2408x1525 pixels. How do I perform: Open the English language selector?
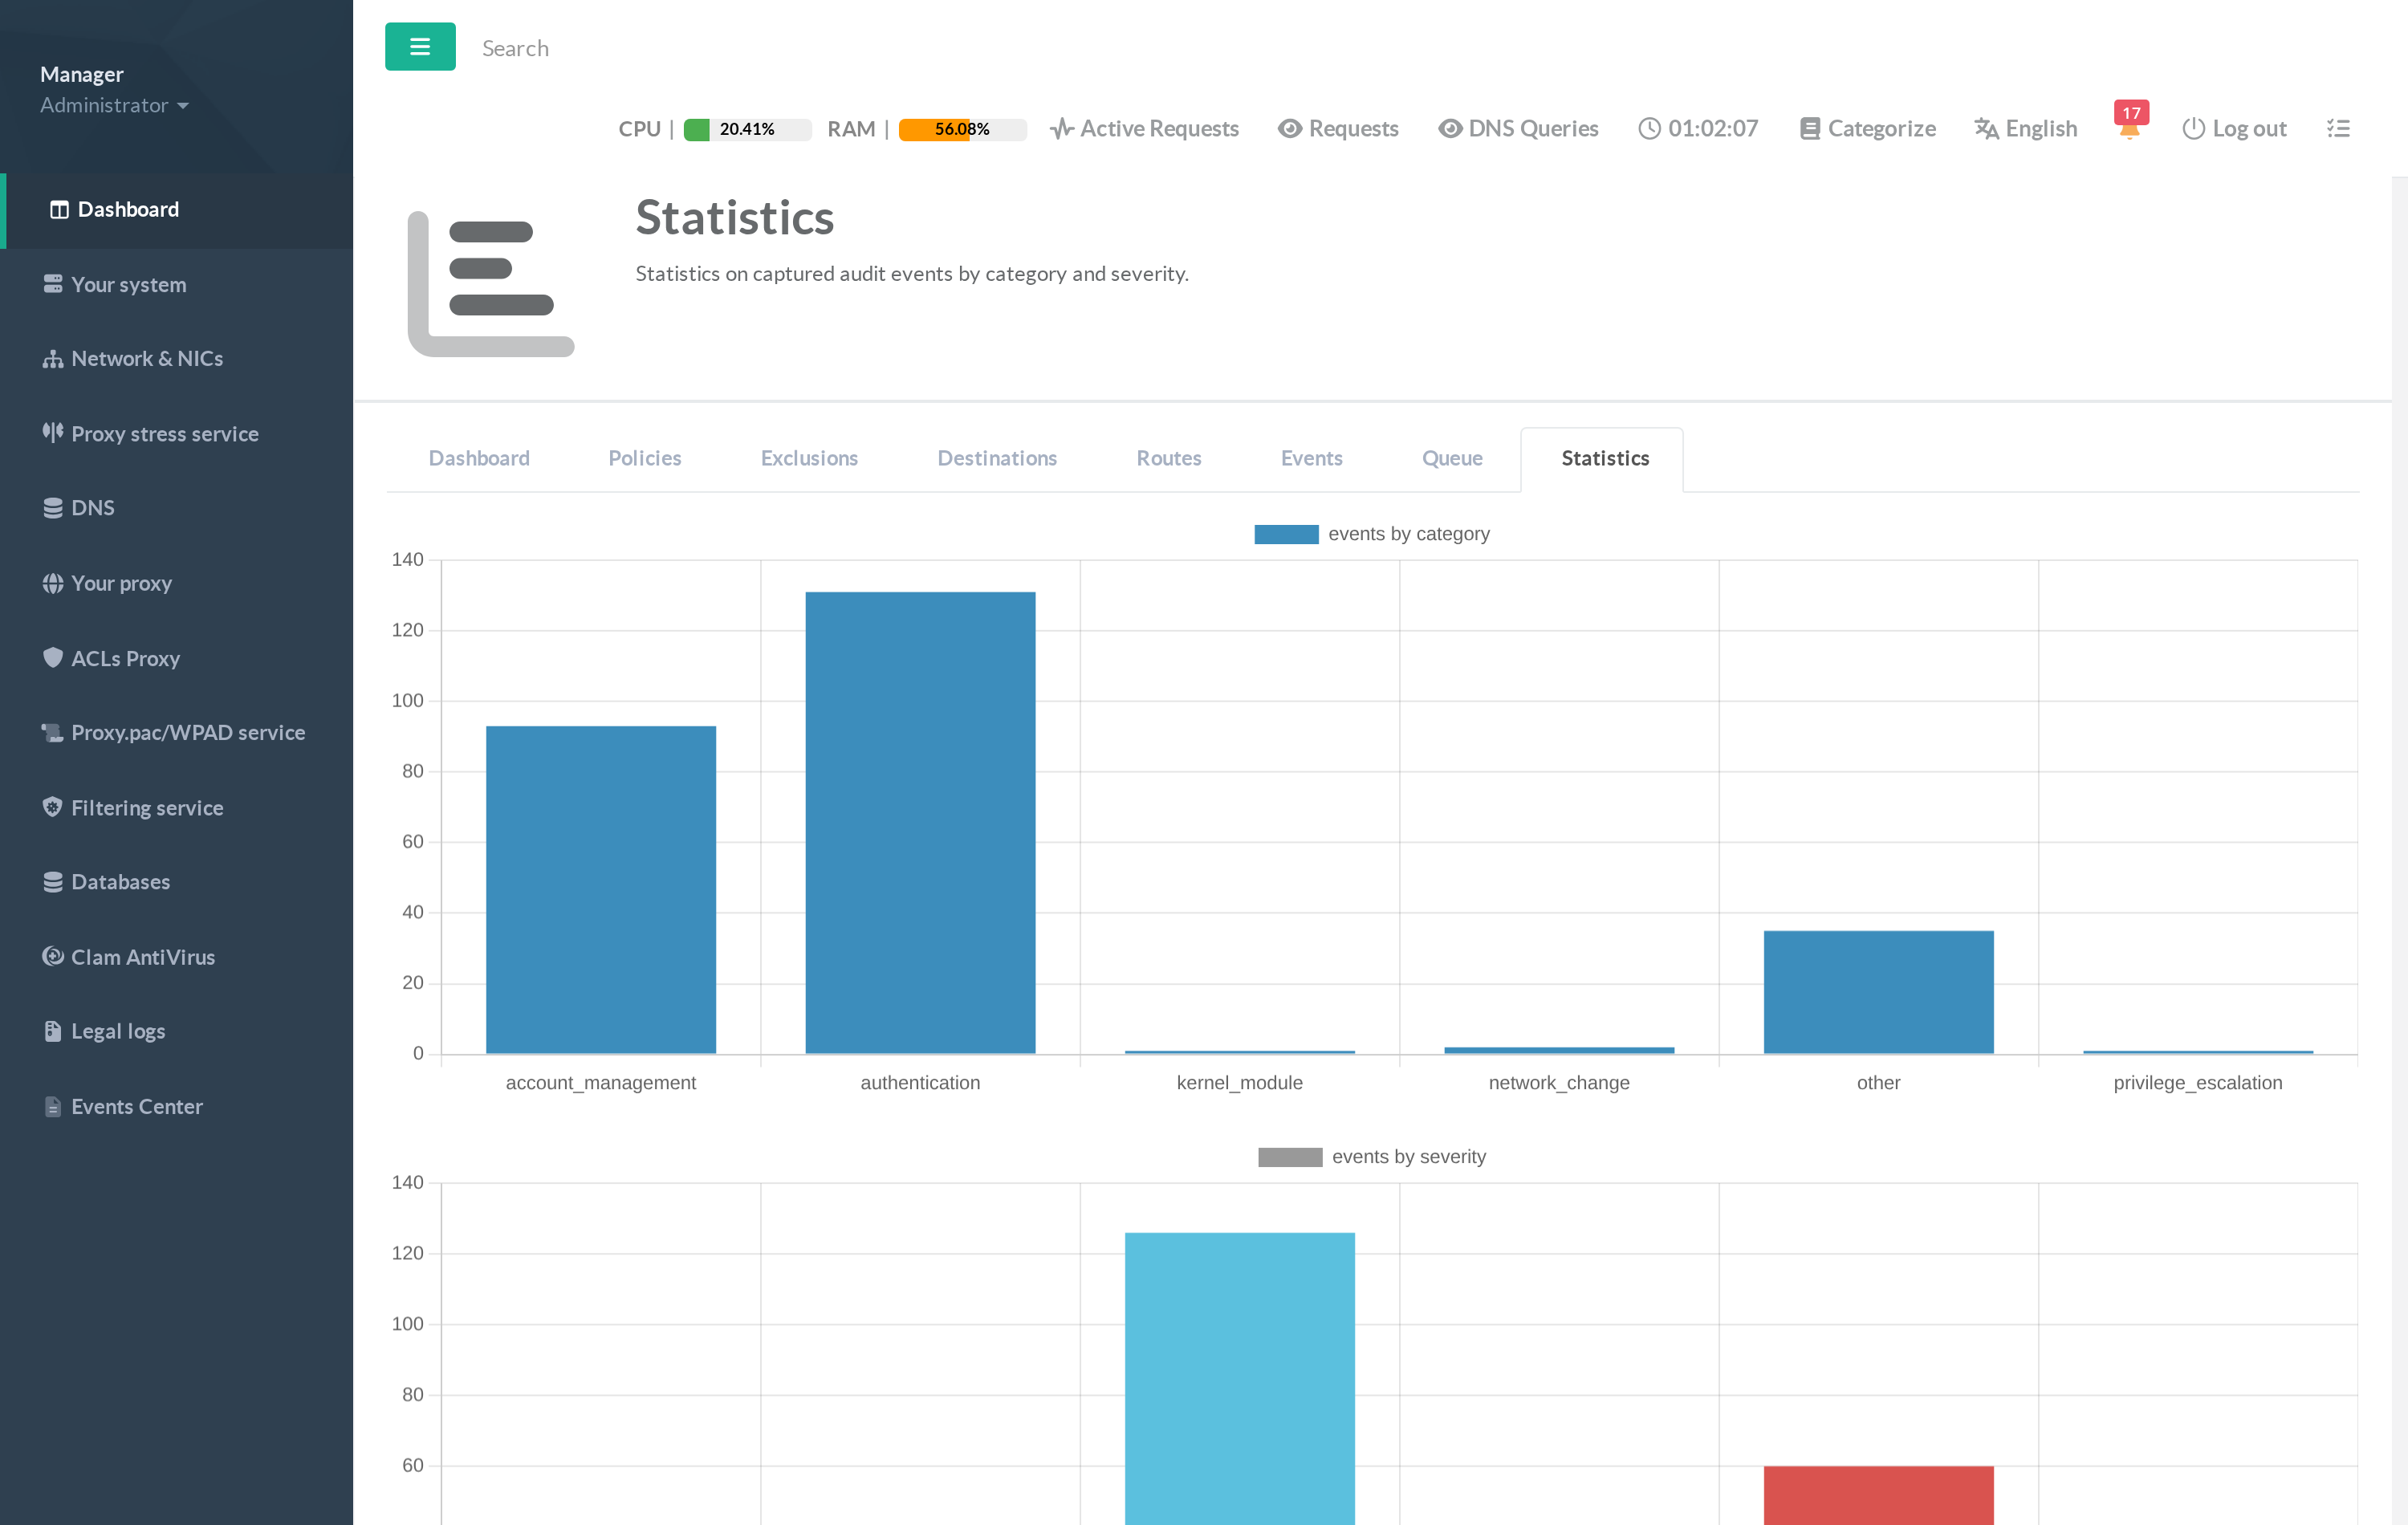[x=2026, y=129]
